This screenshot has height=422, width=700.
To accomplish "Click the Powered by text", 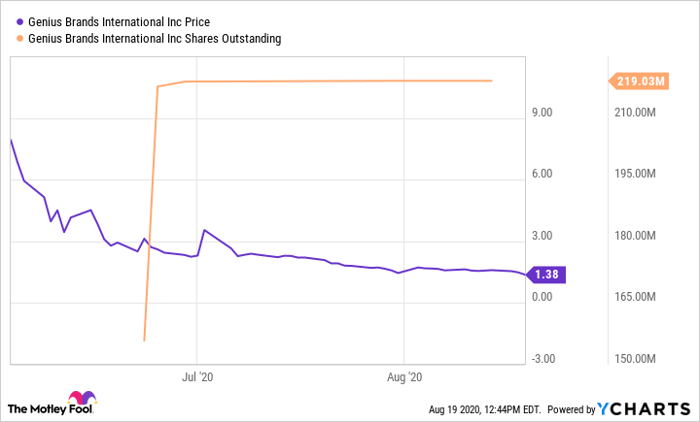I will [569, 409].
